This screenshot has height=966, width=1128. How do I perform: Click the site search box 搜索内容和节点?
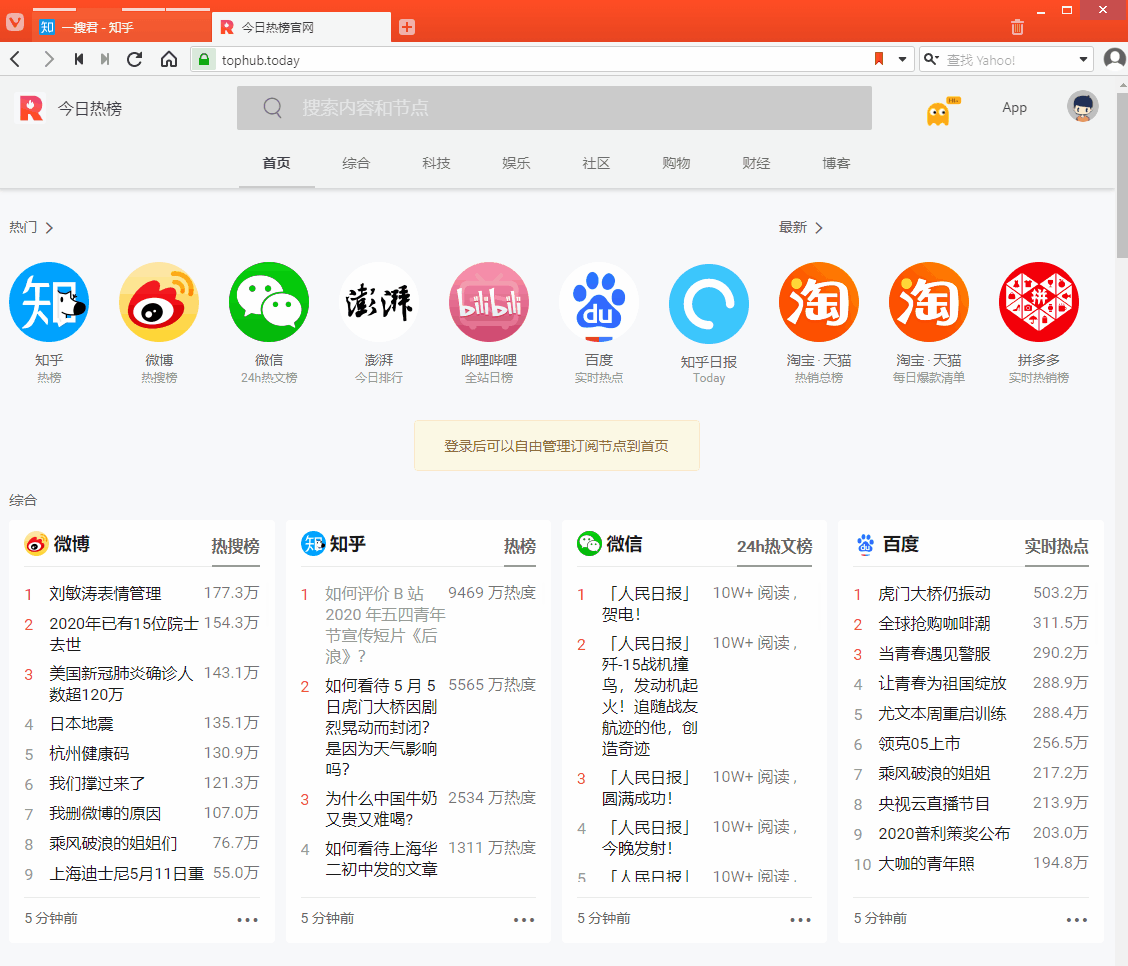click(x=554, y=108)
